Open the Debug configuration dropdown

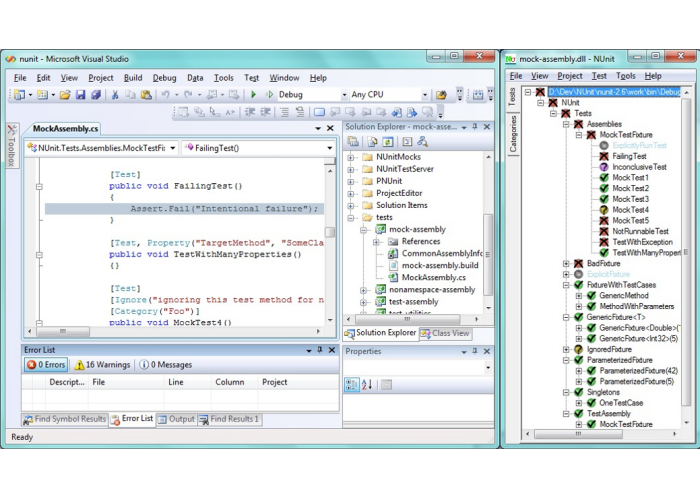pyautogui.click(x=344, y=95)
